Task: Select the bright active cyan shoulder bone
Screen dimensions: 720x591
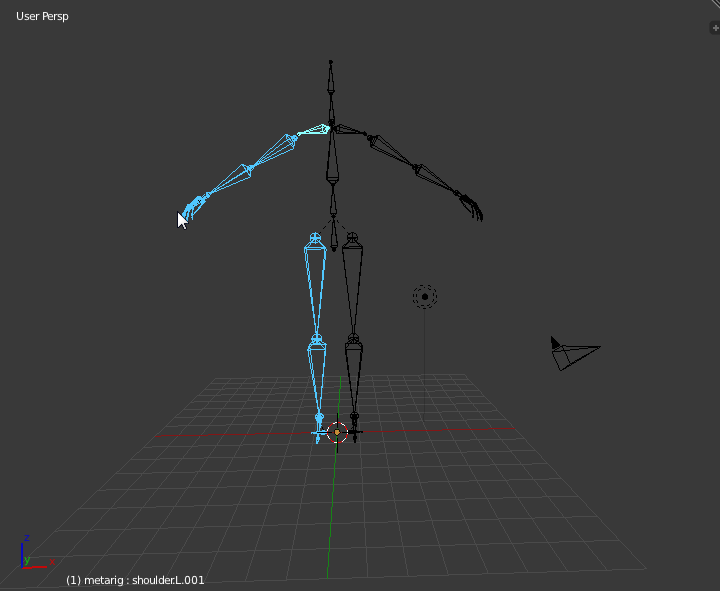Action: 314,130
